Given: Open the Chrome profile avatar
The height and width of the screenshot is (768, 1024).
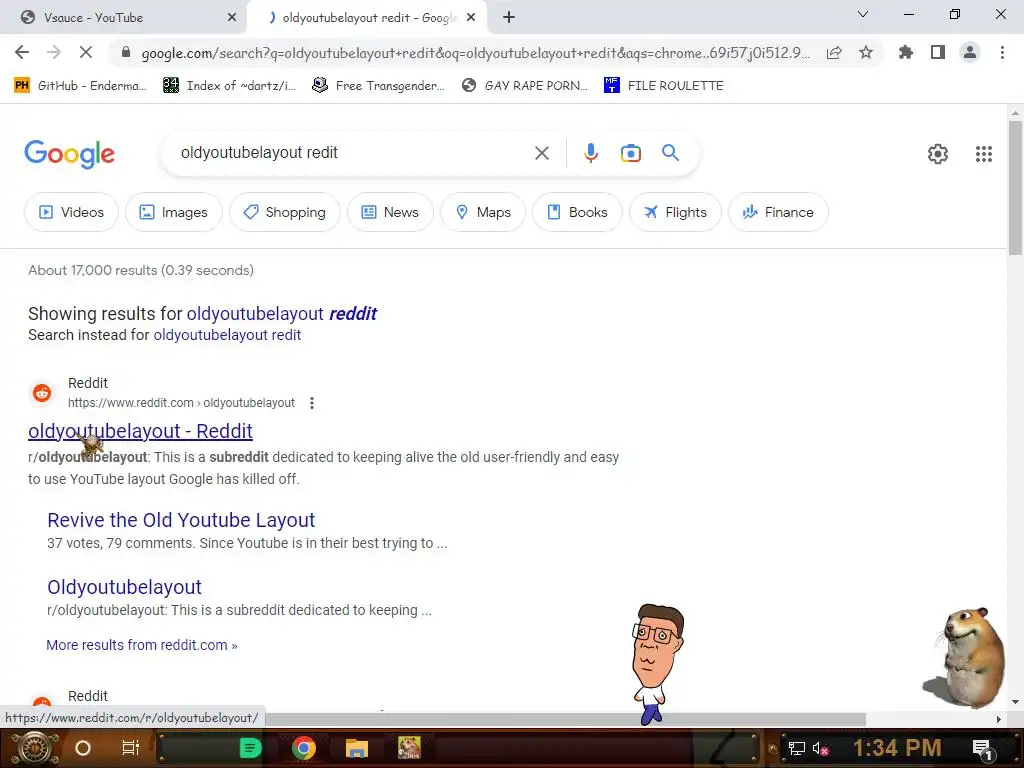Looking at the screenshot, I should (970, 52).
